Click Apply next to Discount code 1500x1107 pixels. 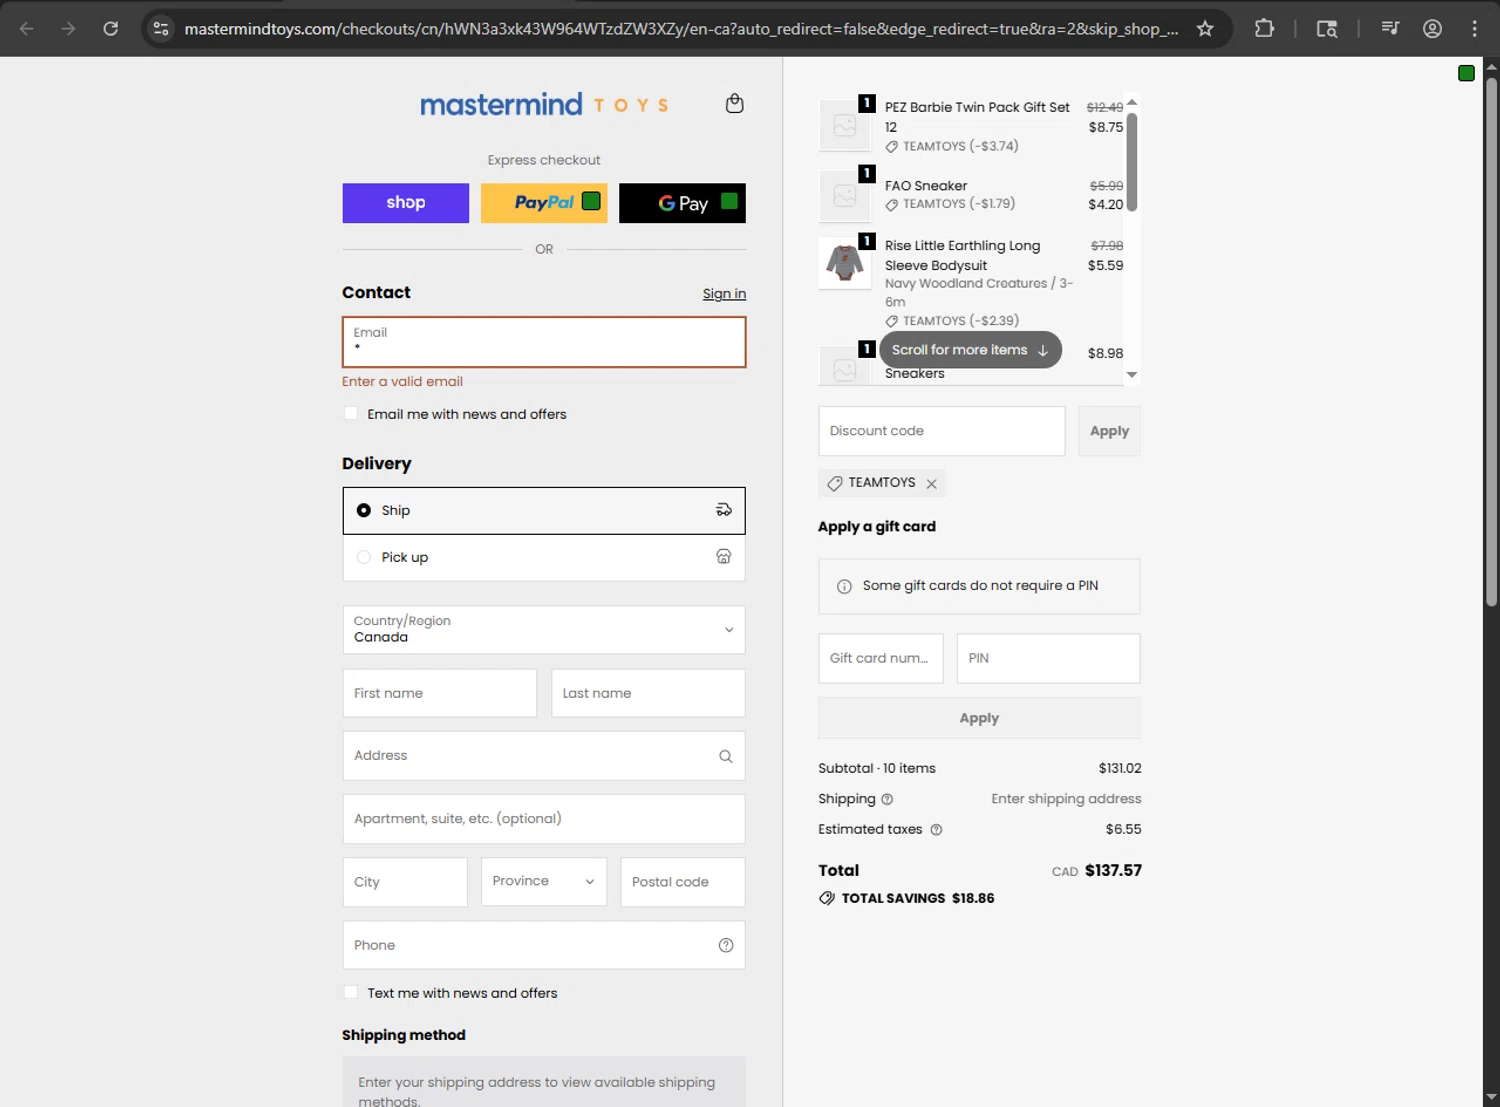point(1109,431)
